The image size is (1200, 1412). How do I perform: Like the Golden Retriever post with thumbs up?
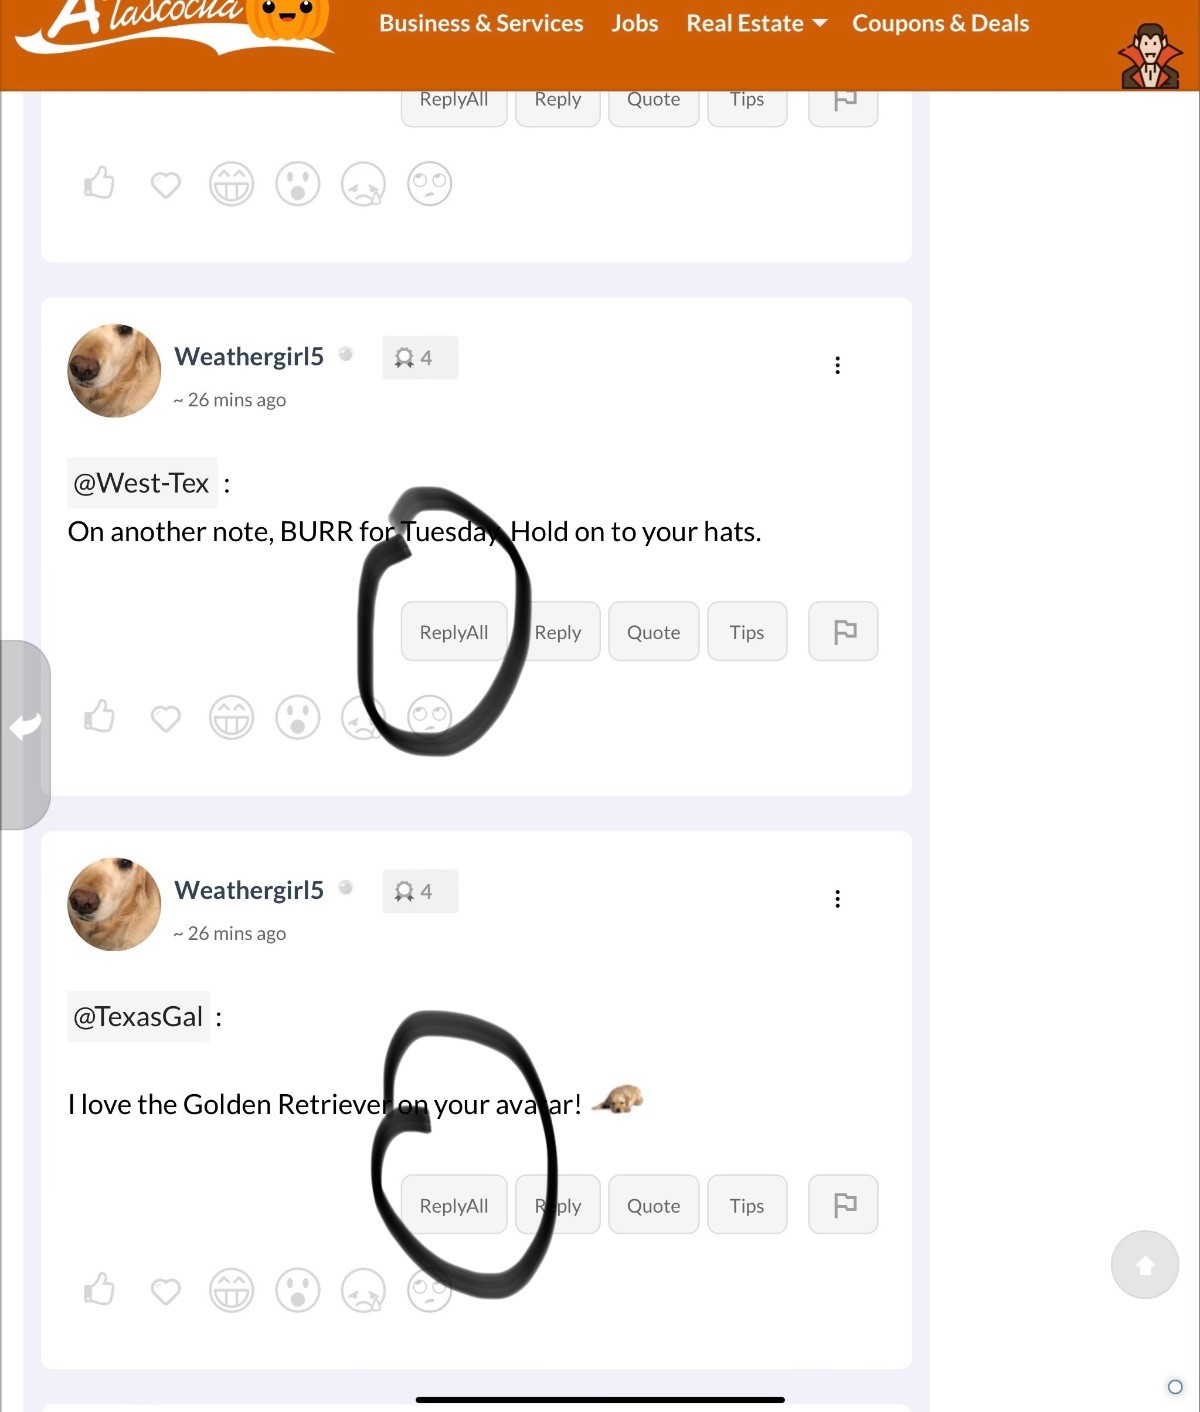click(x=99, y=1290)
